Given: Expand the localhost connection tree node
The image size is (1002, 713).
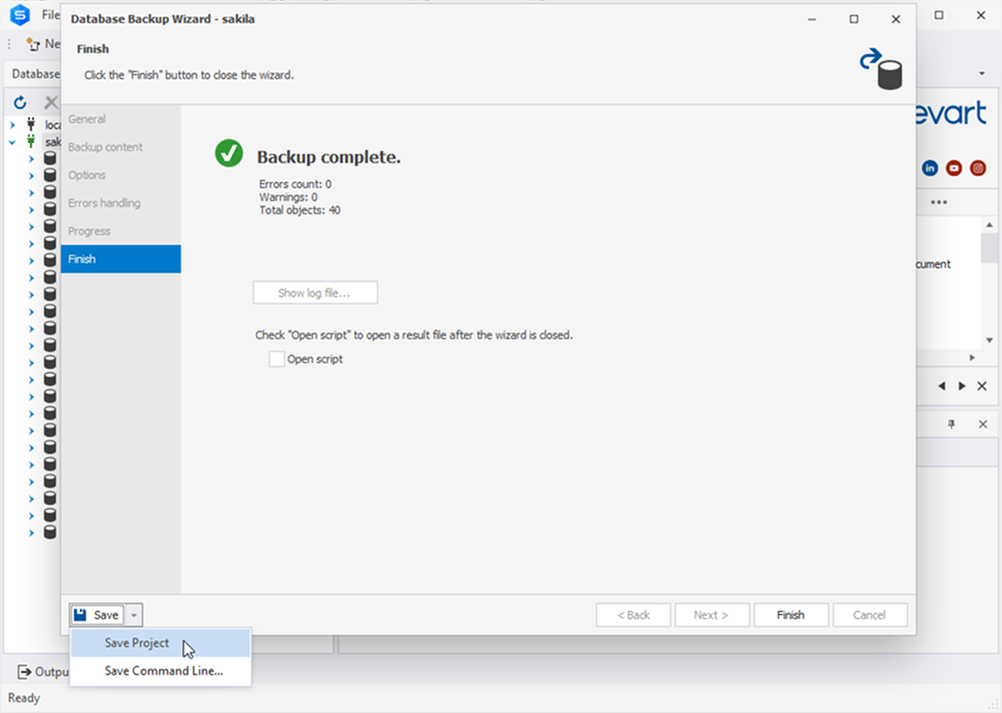Looking at the screenshot, I should [12, 125].
